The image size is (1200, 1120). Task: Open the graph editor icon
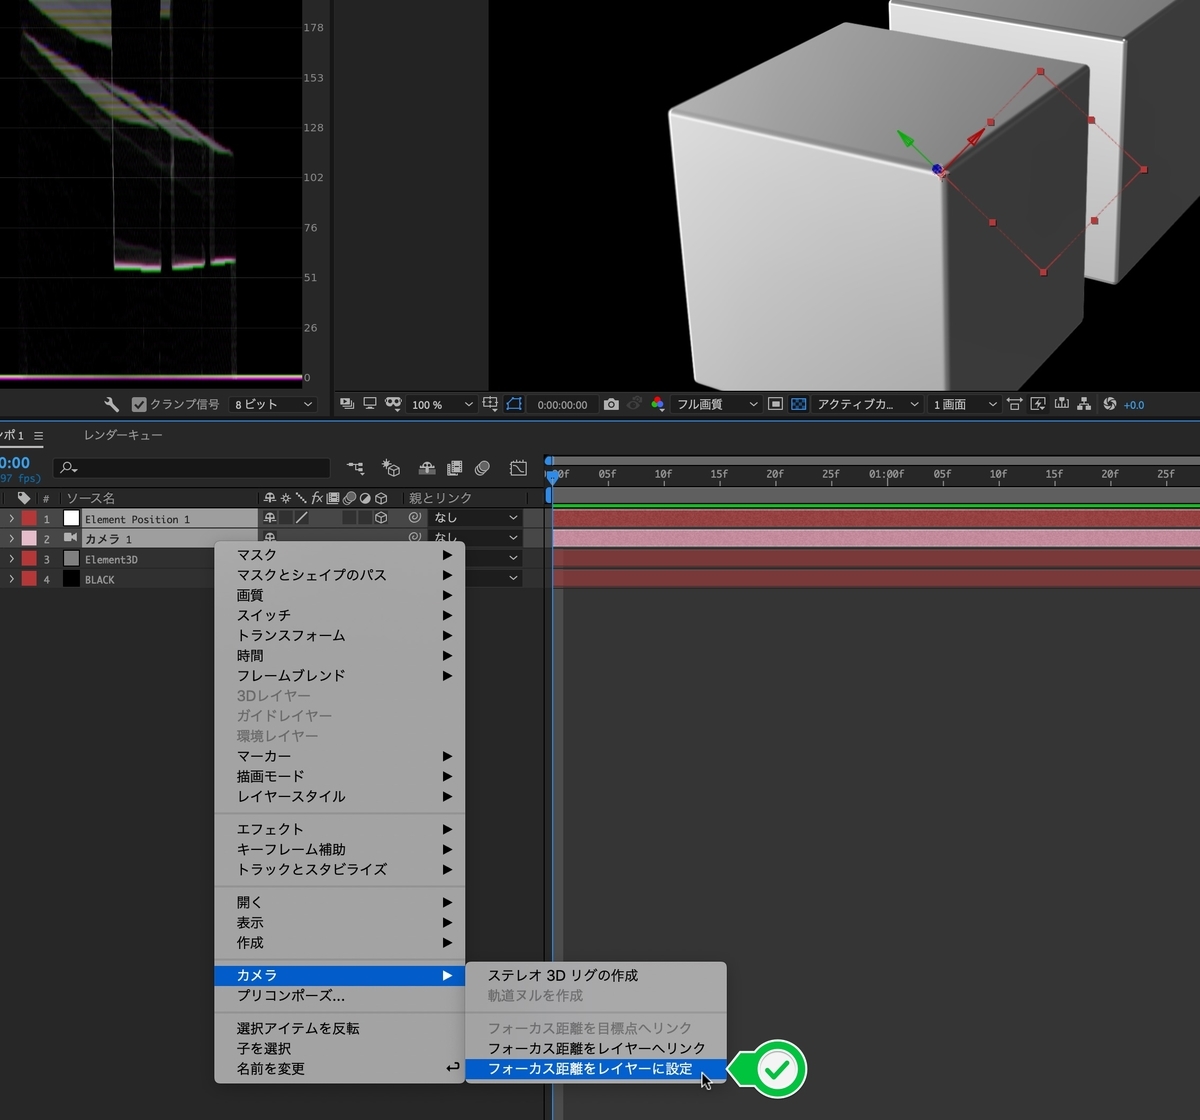point(518,467)
